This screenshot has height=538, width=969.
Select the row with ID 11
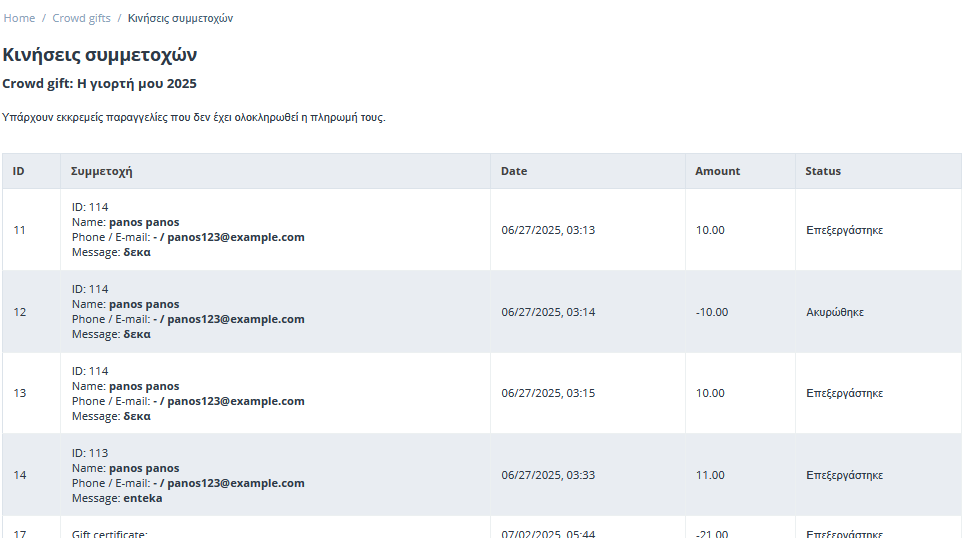[x=482, y=230]
